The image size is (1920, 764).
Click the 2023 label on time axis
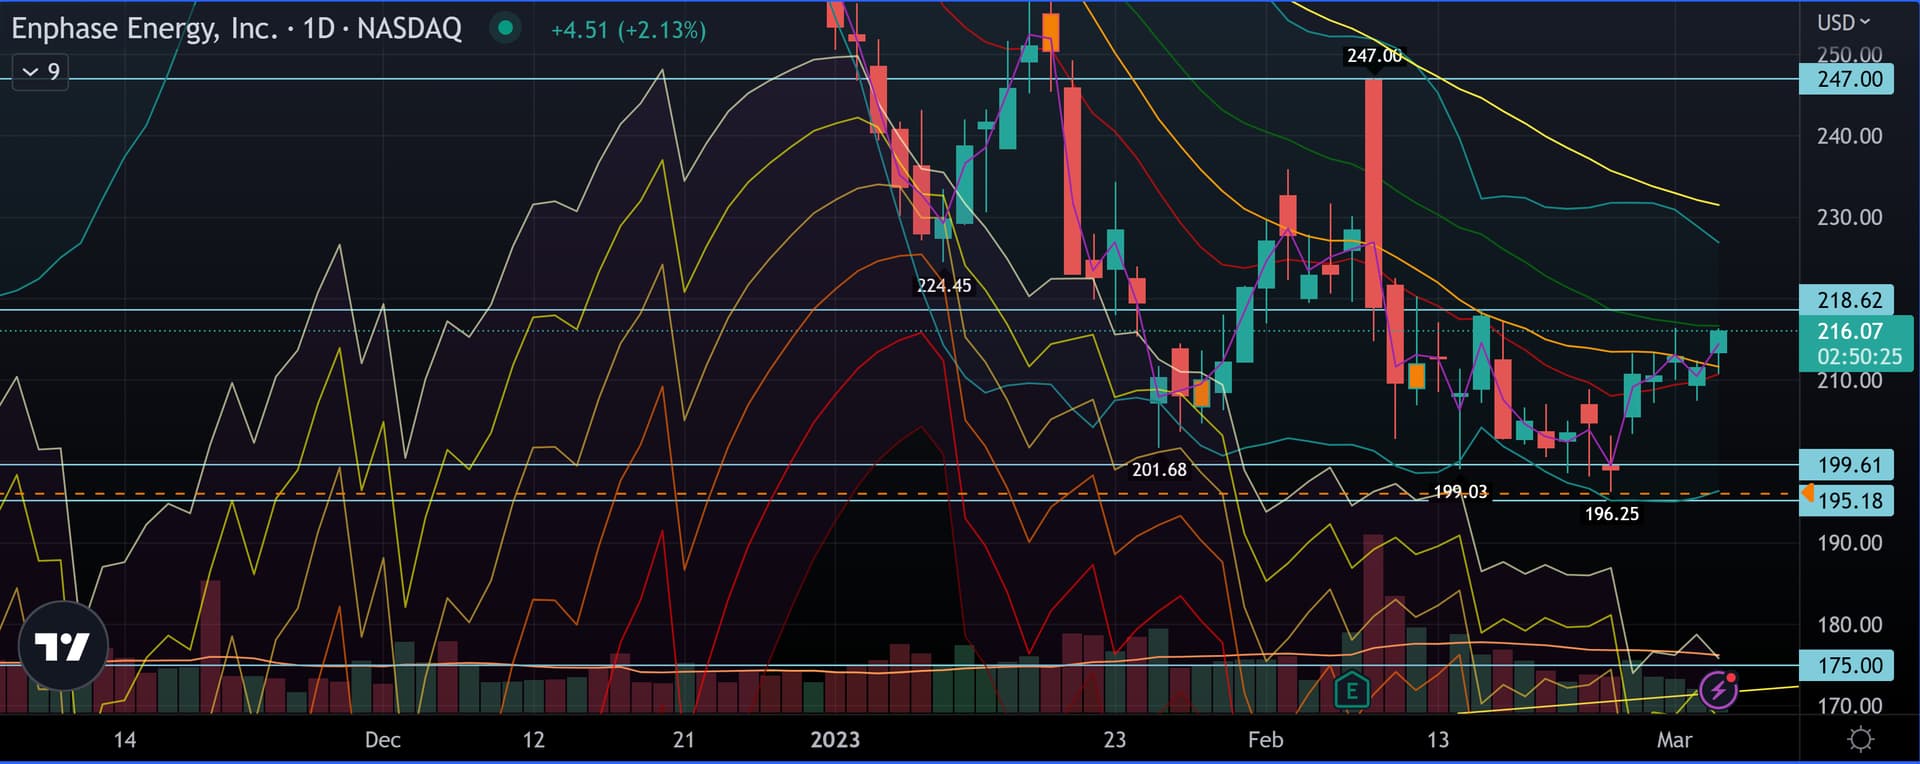834,740
